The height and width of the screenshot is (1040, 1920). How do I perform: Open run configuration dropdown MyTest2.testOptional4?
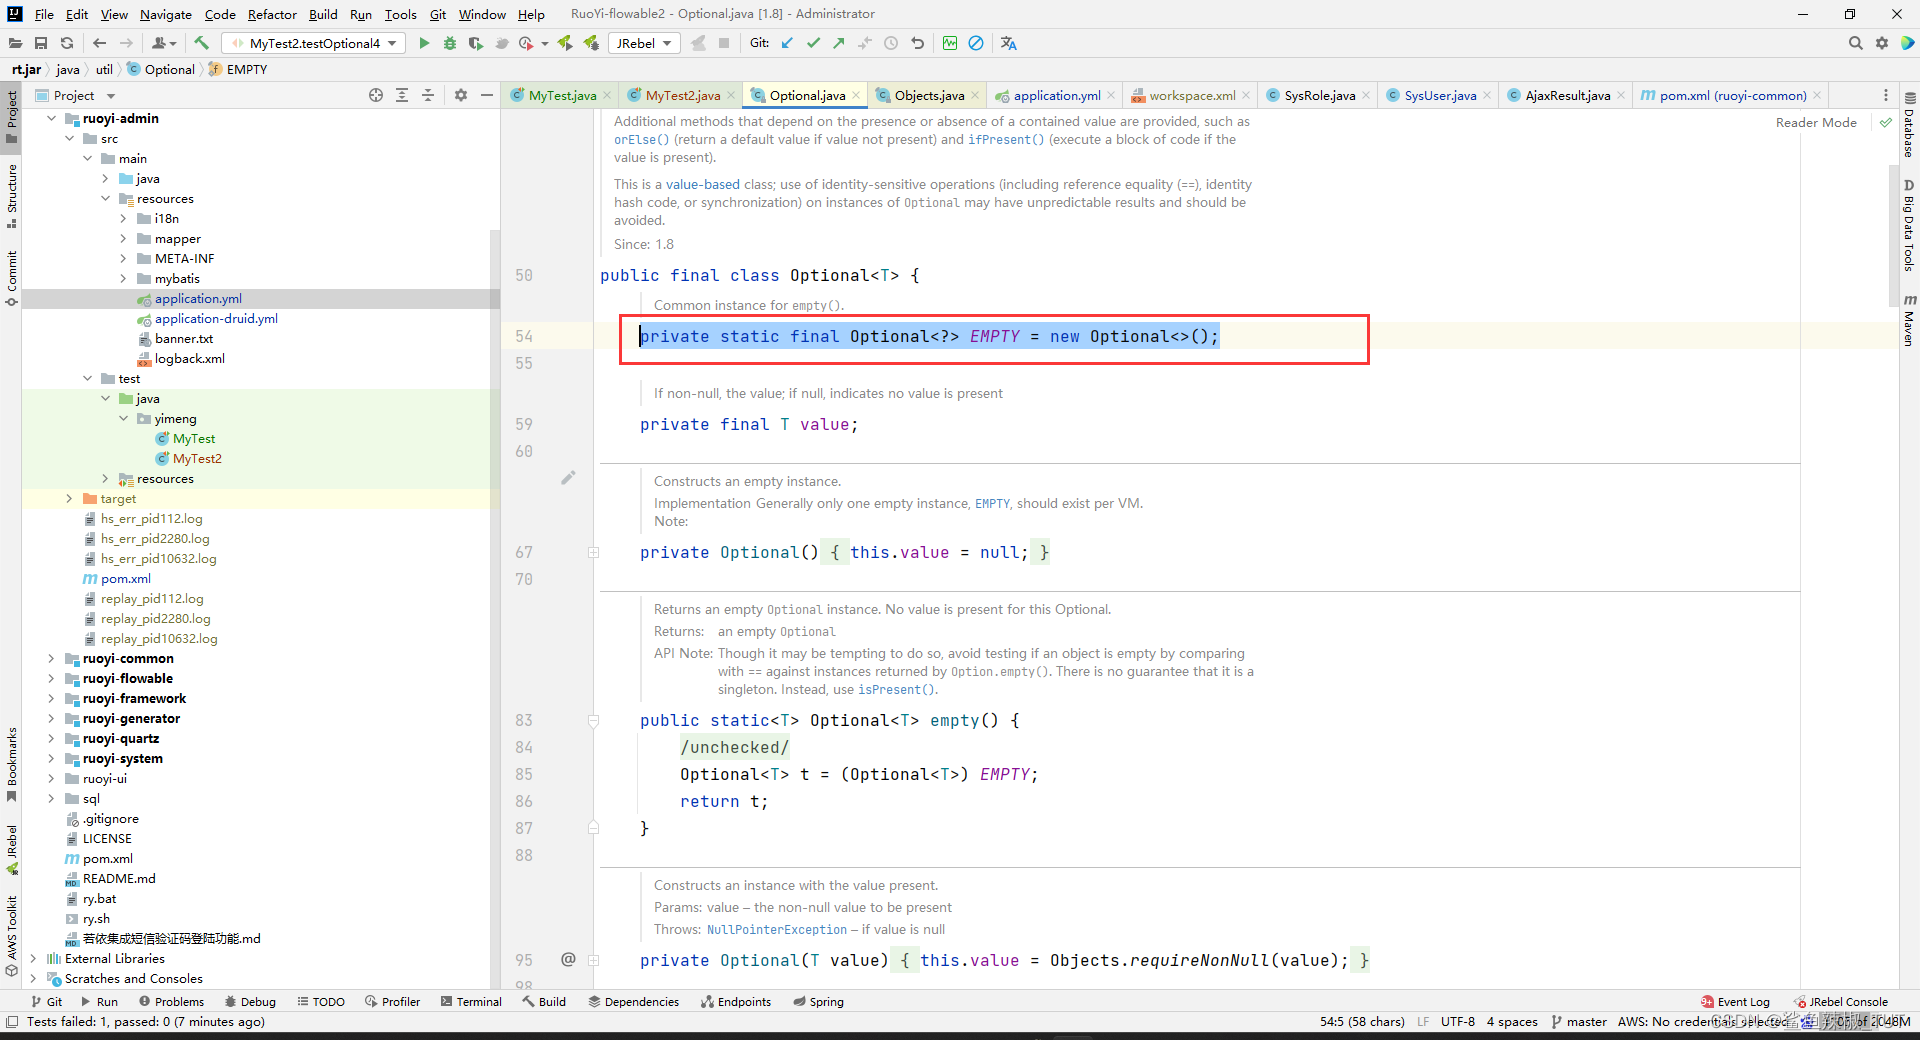pyautogui.click(x=314, y=43)
